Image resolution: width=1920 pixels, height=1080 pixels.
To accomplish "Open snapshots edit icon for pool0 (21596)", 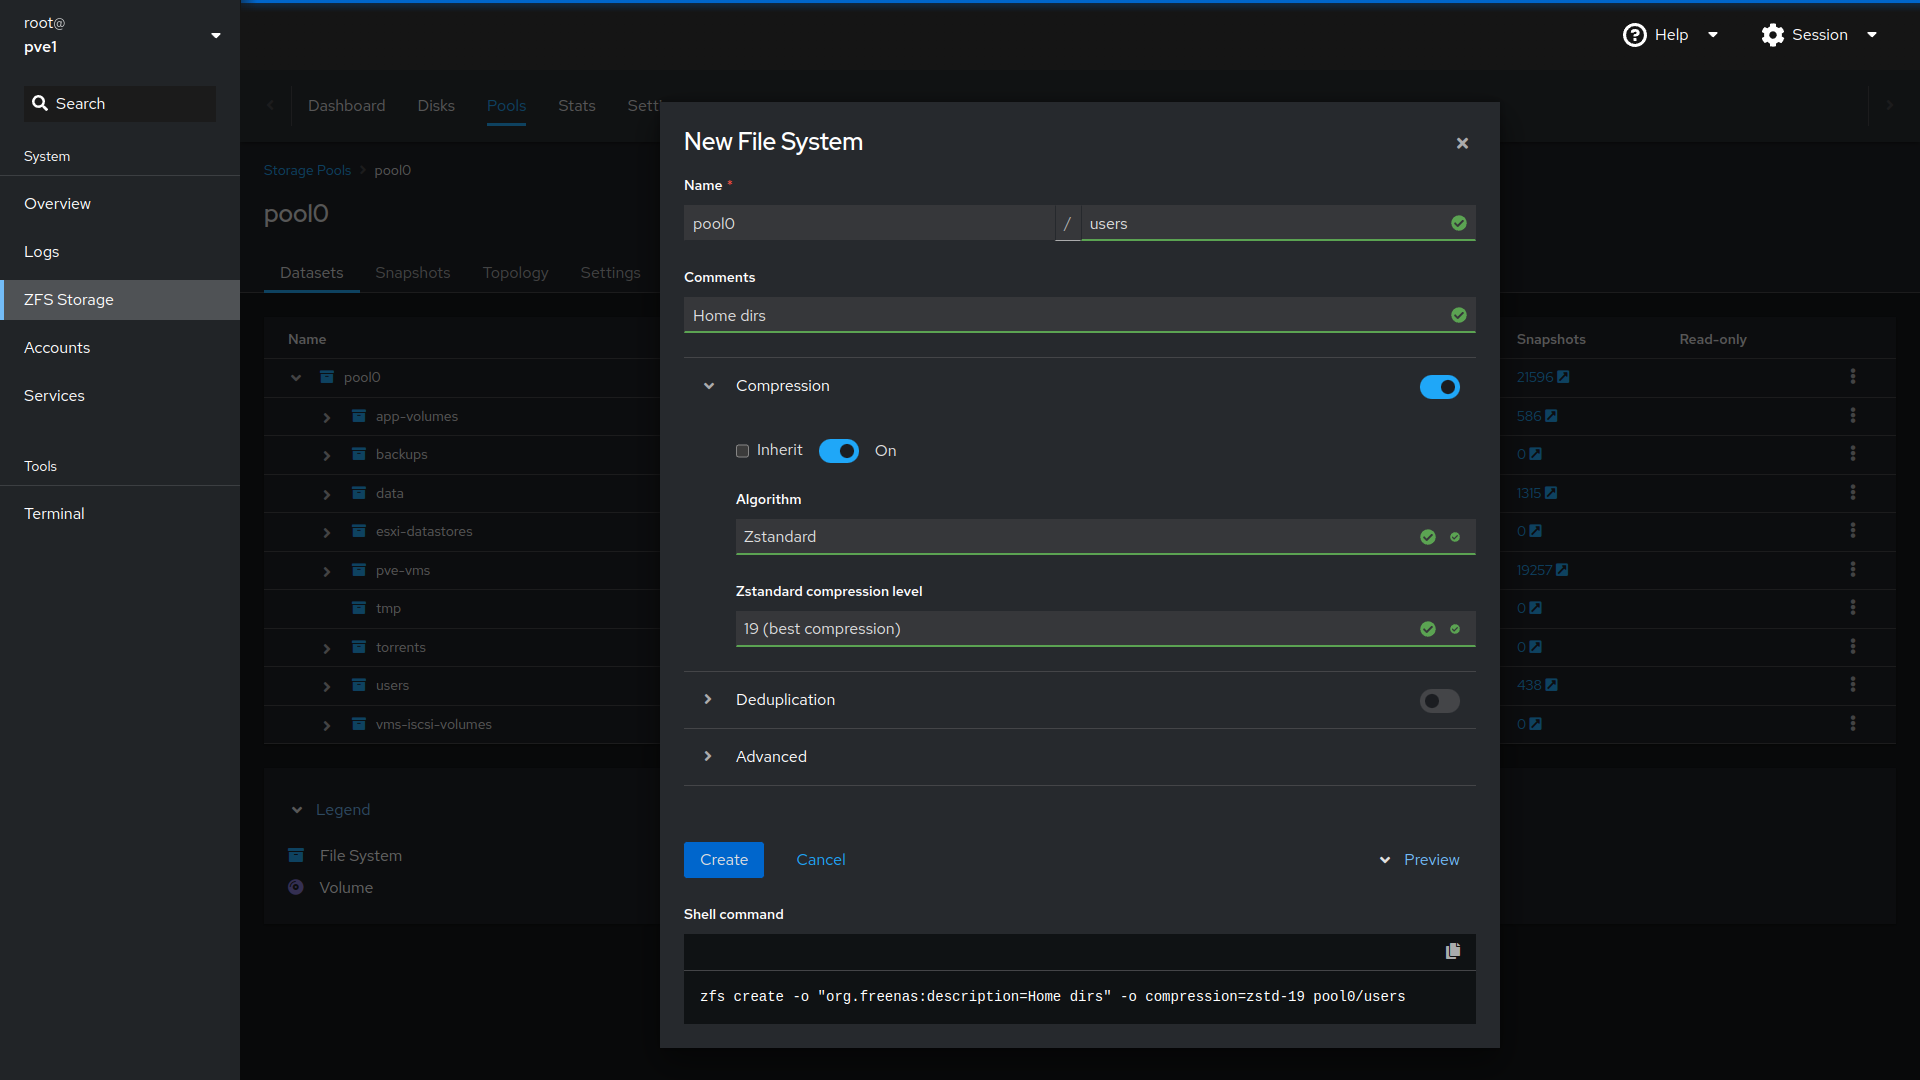I will pos(1563,377).
